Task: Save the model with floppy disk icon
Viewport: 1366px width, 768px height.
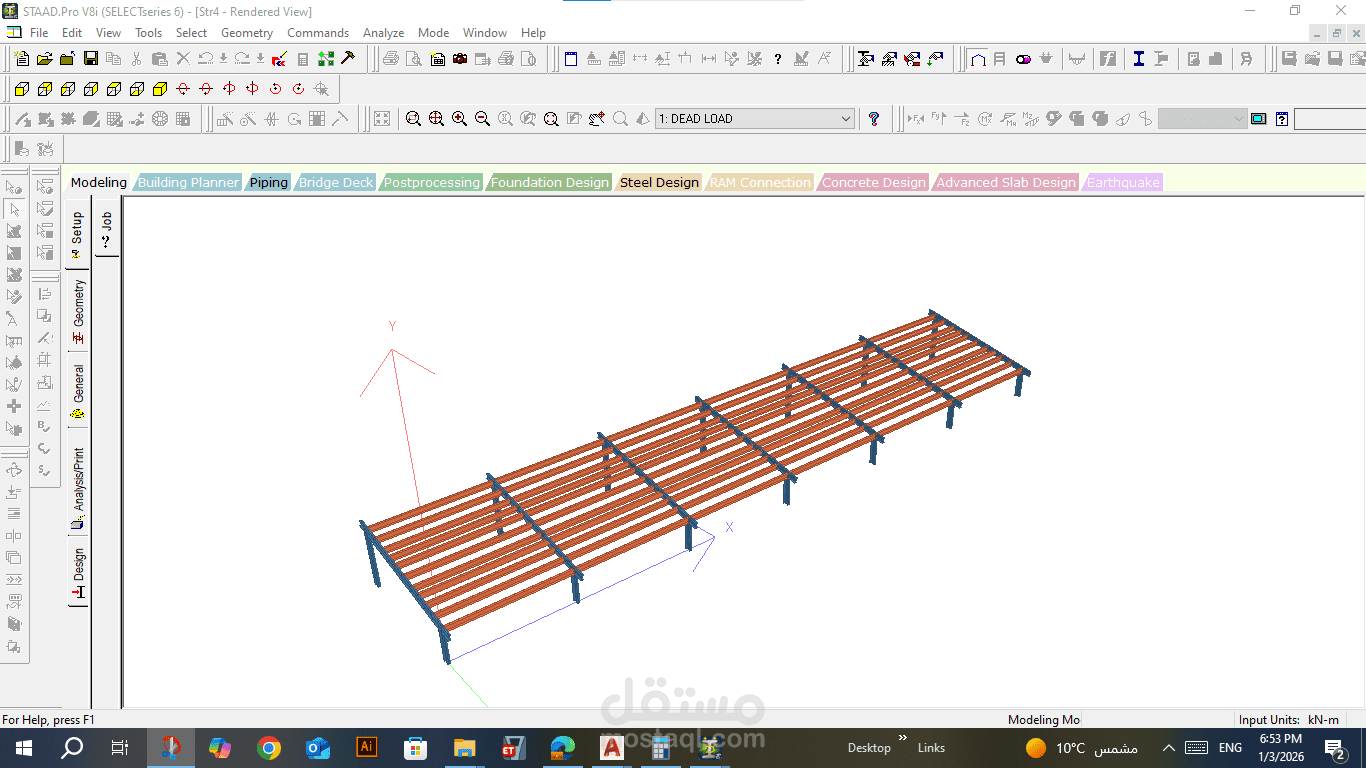Action: point(91,59)
